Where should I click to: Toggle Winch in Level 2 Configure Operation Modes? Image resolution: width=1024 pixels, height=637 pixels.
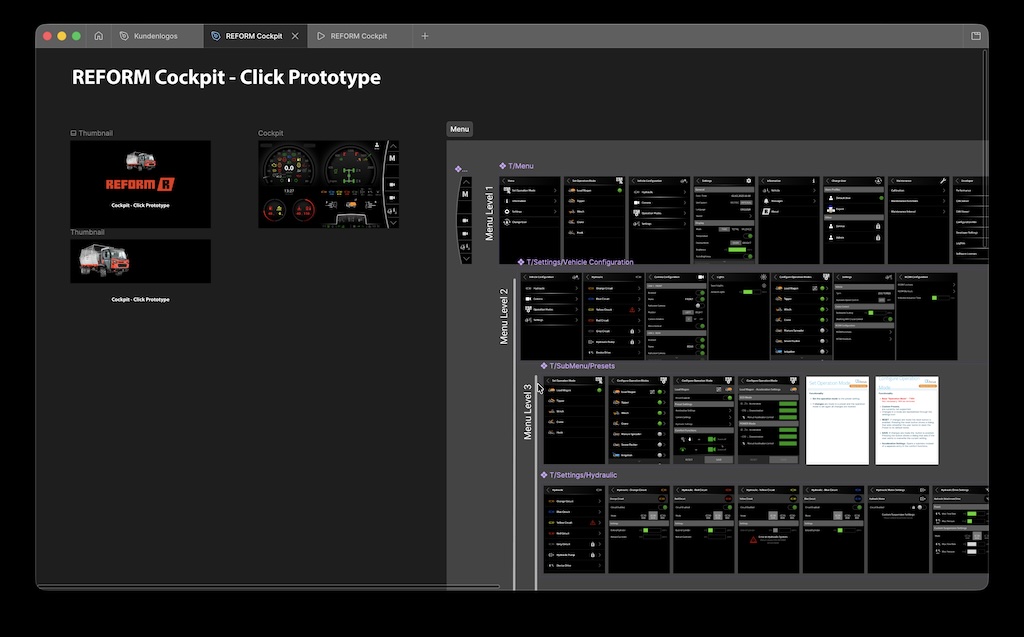pos(822,310)
